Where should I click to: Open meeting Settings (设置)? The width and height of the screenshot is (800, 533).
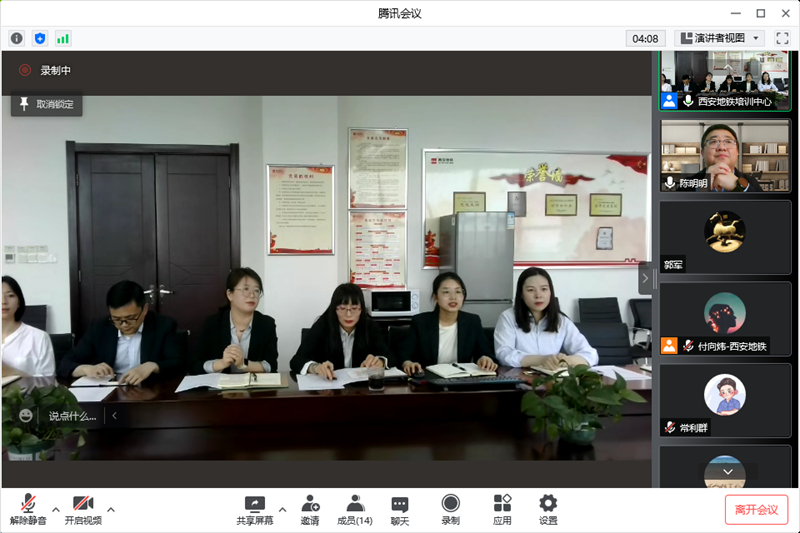click(548, 510)
